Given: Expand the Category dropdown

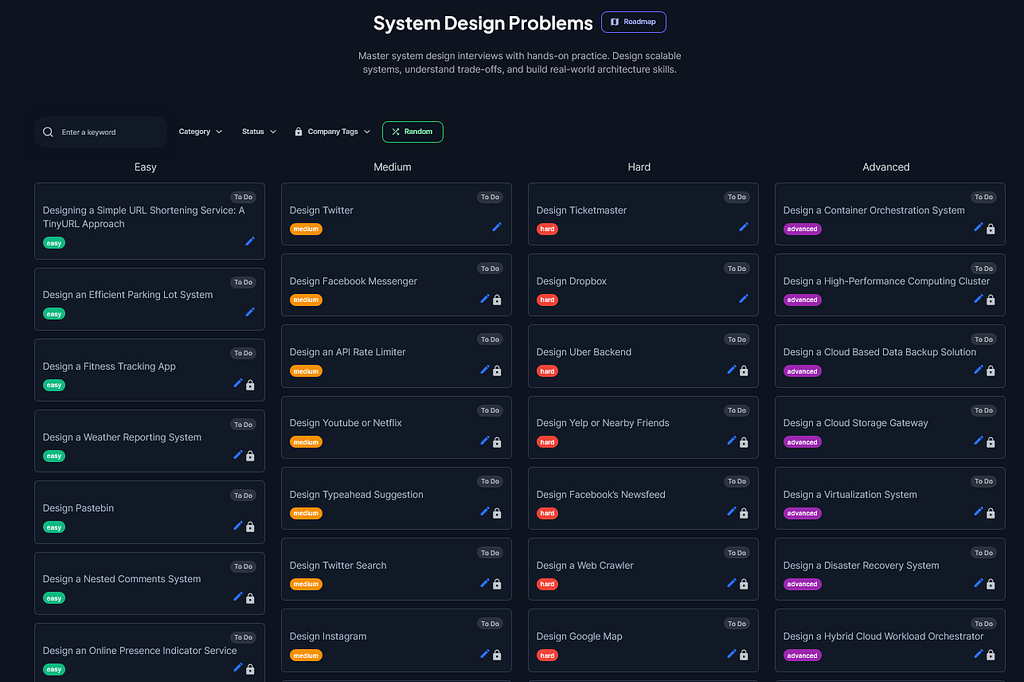Looking at the screenshot, I should pyautogui.click(x=200, y=132).
